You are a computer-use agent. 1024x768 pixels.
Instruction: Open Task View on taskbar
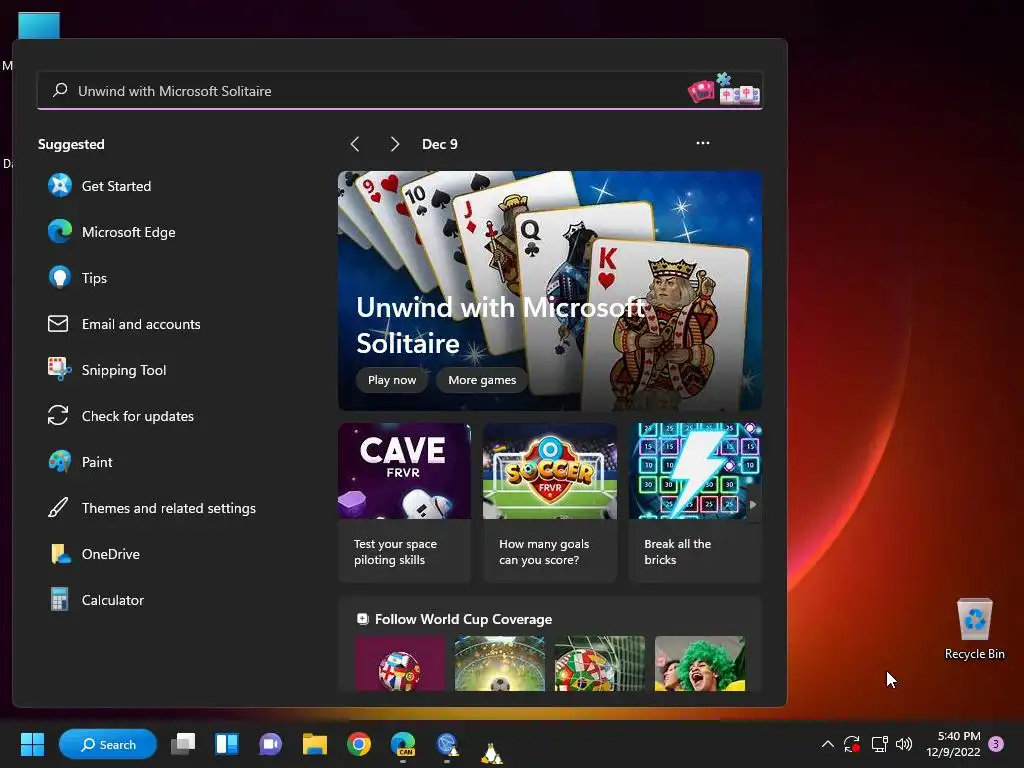(183, 744)
